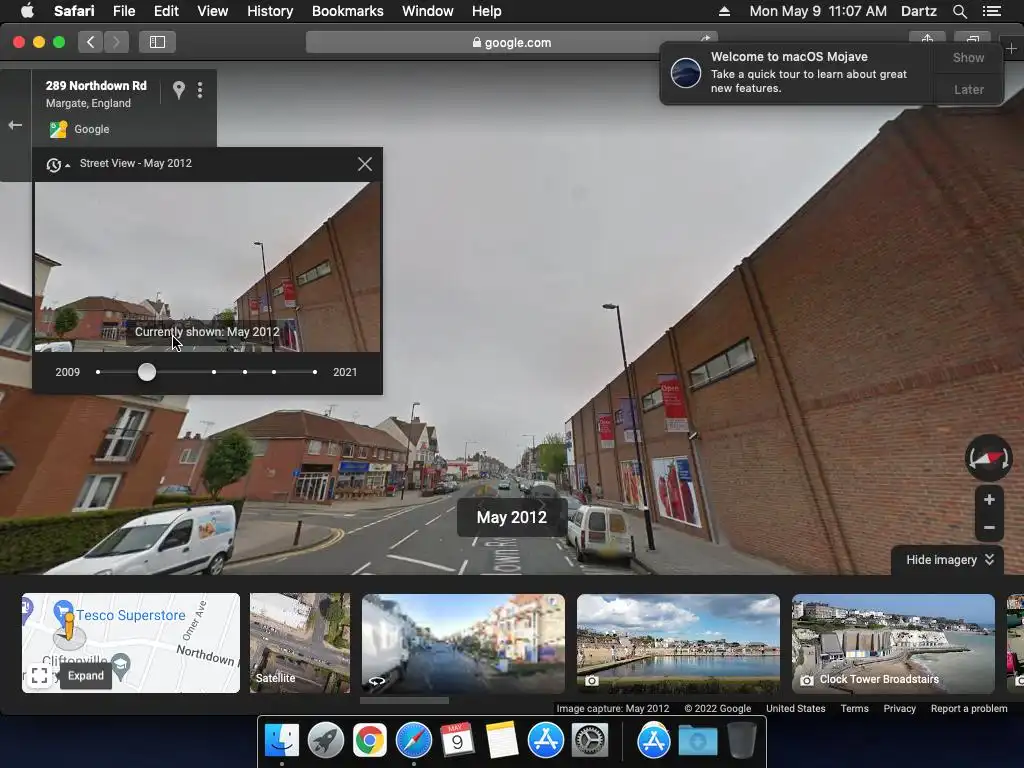This screenshot has height=768, width=1024.
Task: Open Calendar from the Dock
Action: (x=457, y=741)
